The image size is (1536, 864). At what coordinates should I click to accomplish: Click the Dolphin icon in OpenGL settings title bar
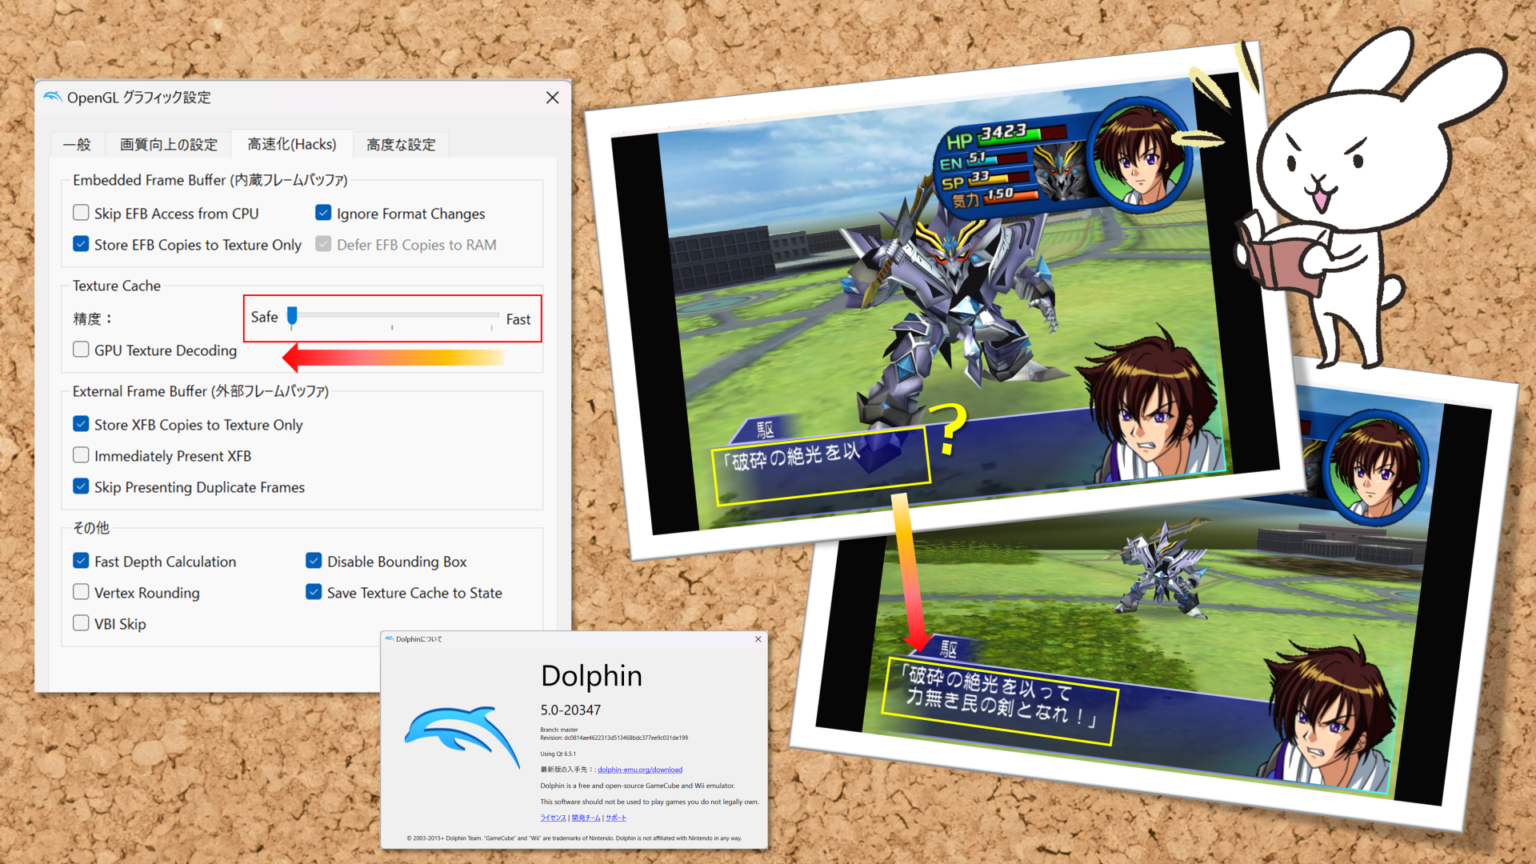pos(52,97)
